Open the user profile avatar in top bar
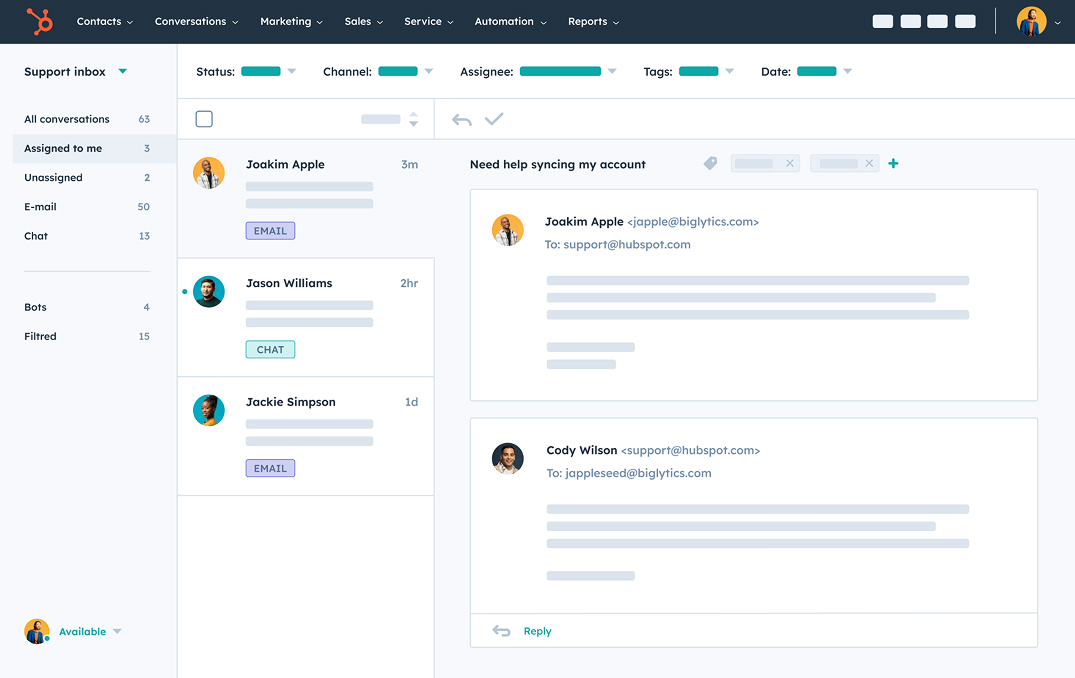 pyautogui.click(x=1031, y=21)
